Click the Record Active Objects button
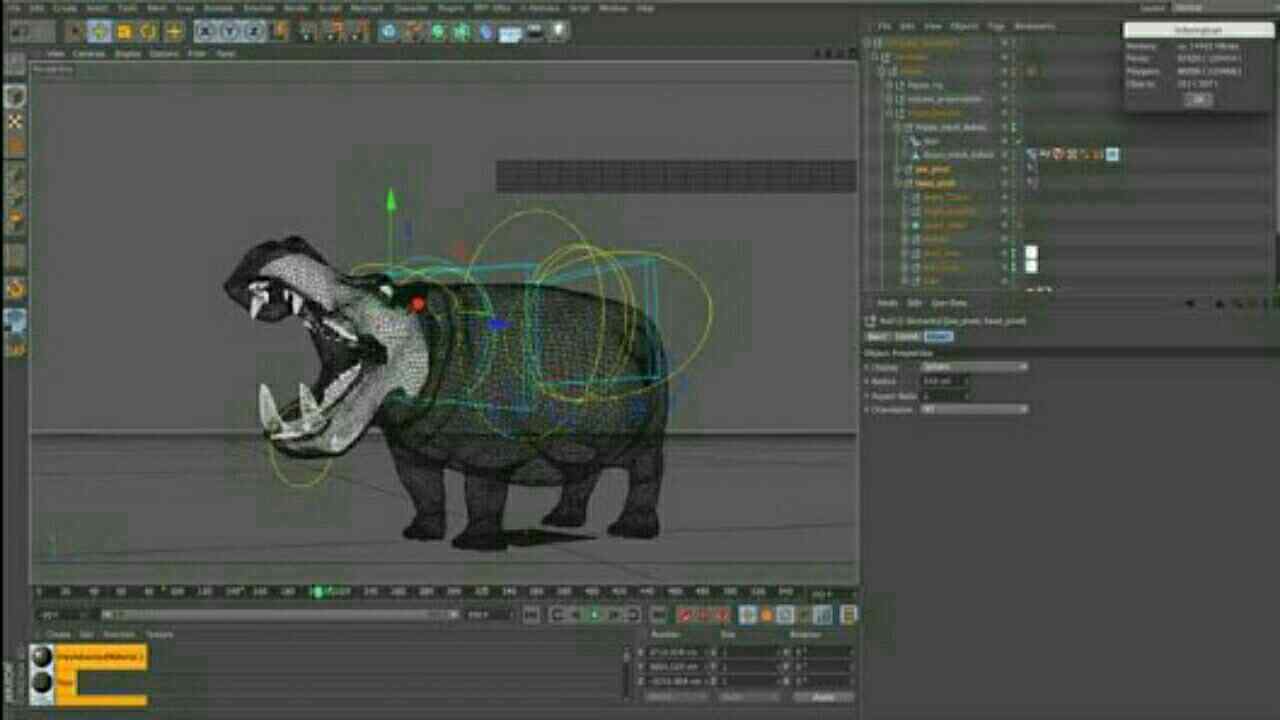 [684, 614]
